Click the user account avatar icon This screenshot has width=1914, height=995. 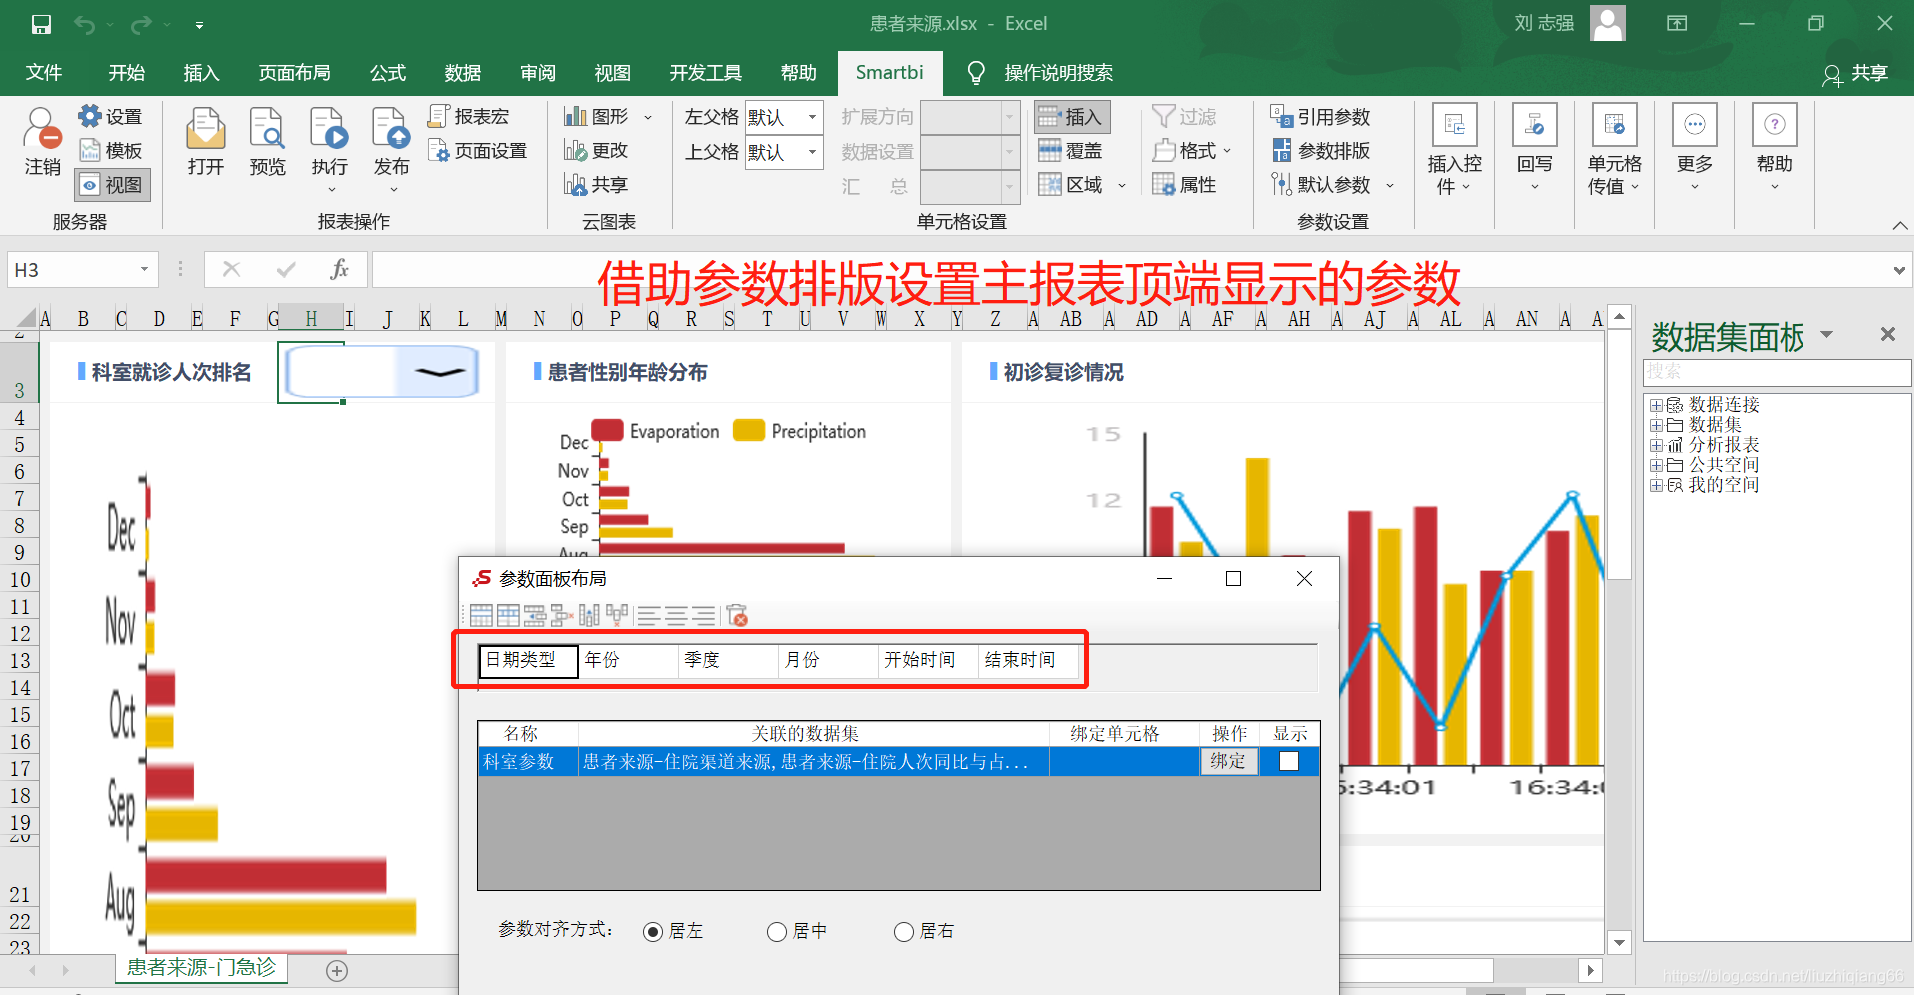click(x=1608, y=23)
